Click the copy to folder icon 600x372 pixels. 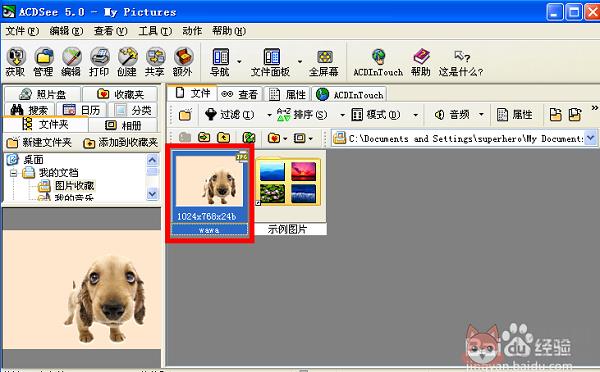(x=556, y=114)
